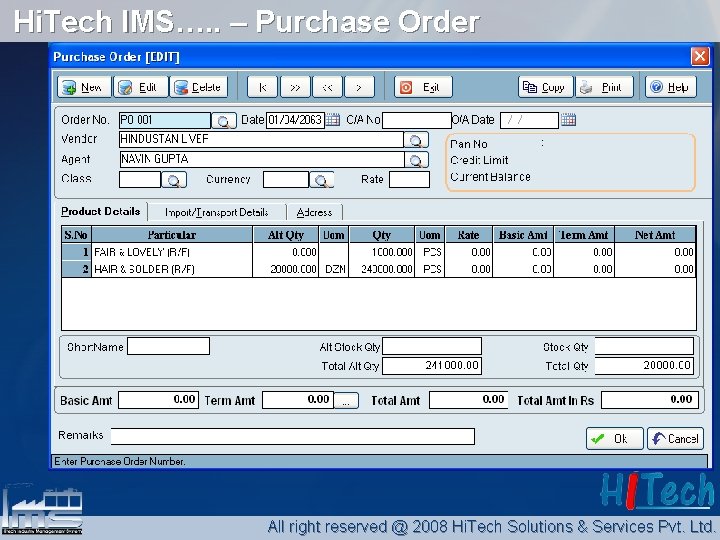
Task: Click the Copy toolbar button
Action: click(546, 87)
